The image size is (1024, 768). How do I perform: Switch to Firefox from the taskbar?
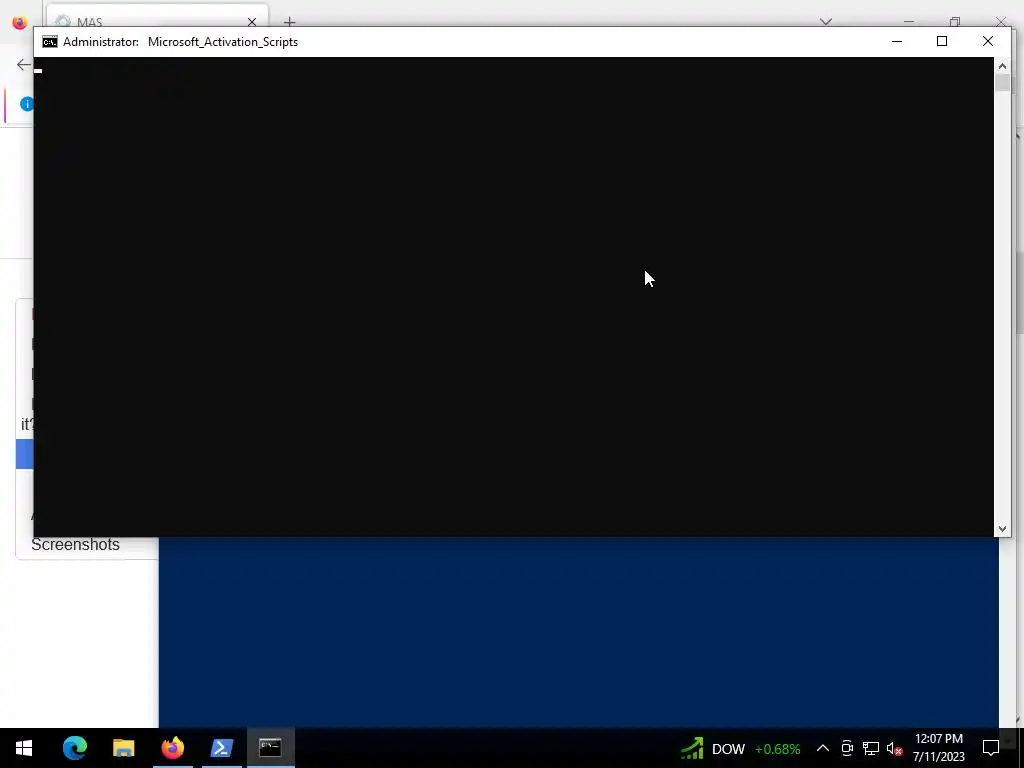[x=172, y=748]
